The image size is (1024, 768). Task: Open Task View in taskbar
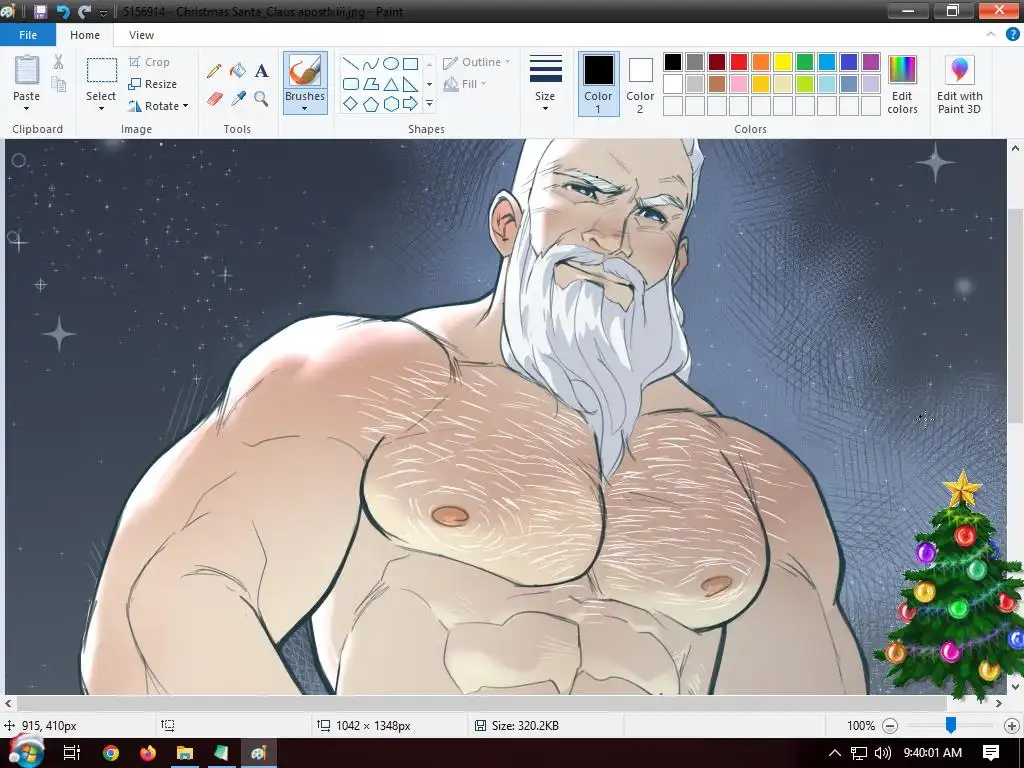point(71,753)
